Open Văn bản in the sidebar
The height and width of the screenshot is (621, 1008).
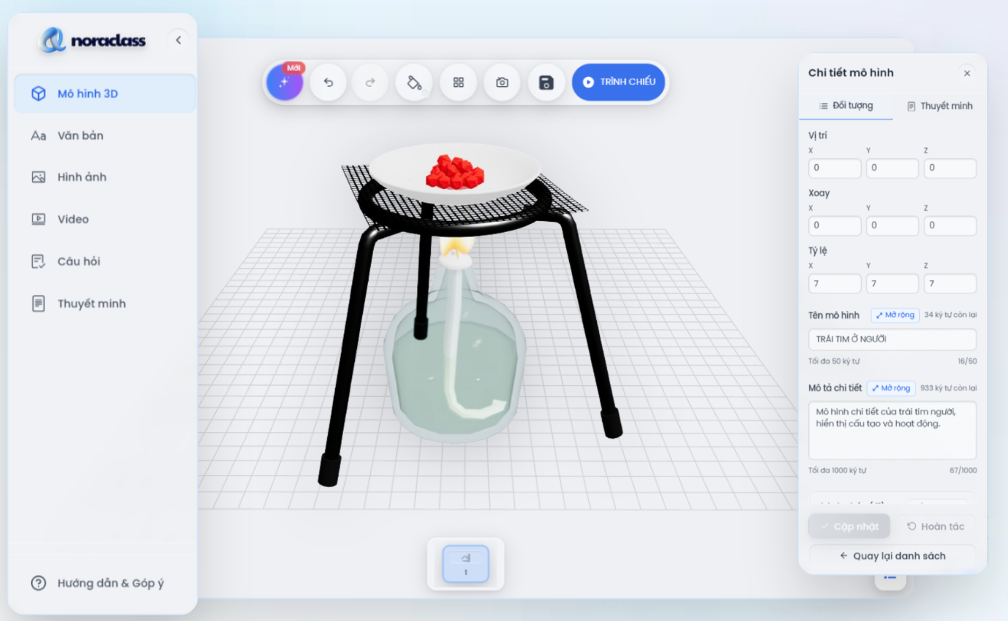[x=80, y=135]
